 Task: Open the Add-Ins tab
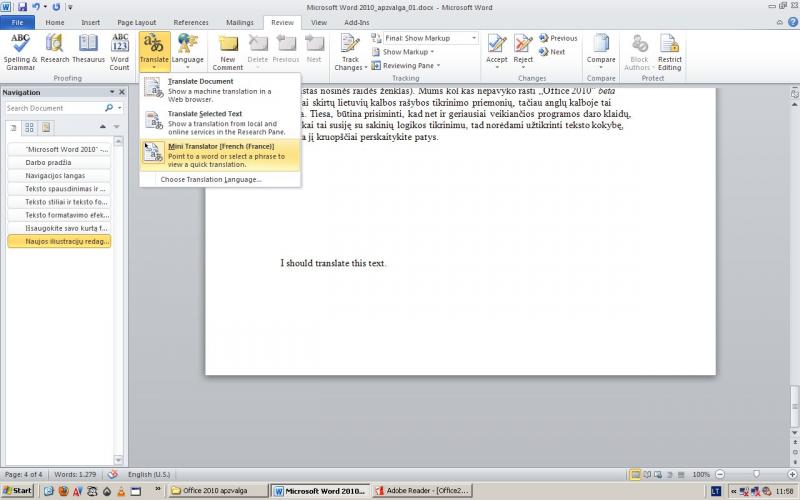click(357, 22)
